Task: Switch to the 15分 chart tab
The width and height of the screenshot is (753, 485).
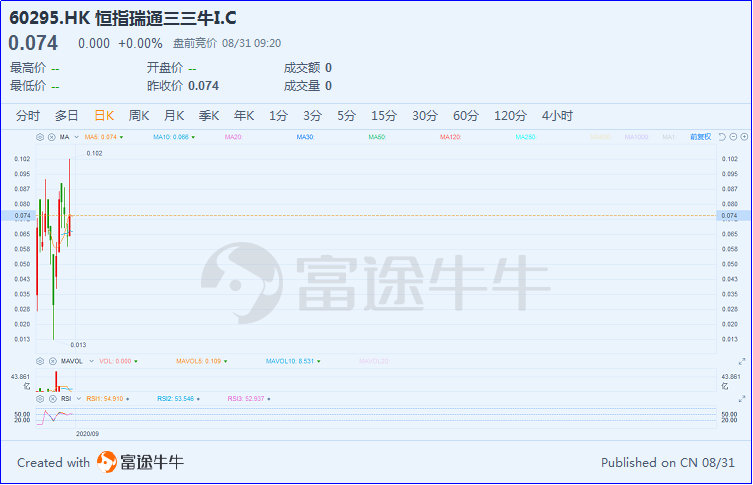Action: (x=384, y=116)
